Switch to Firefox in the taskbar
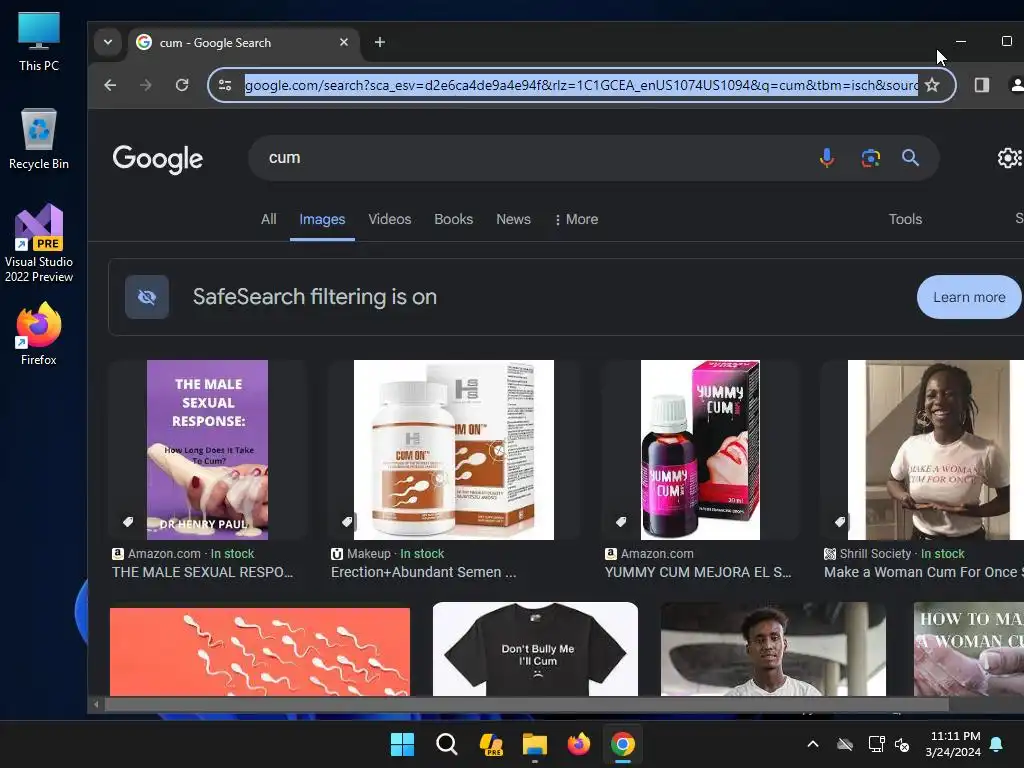The width and height of the screenshot is (1024, 768). point(579,744)
